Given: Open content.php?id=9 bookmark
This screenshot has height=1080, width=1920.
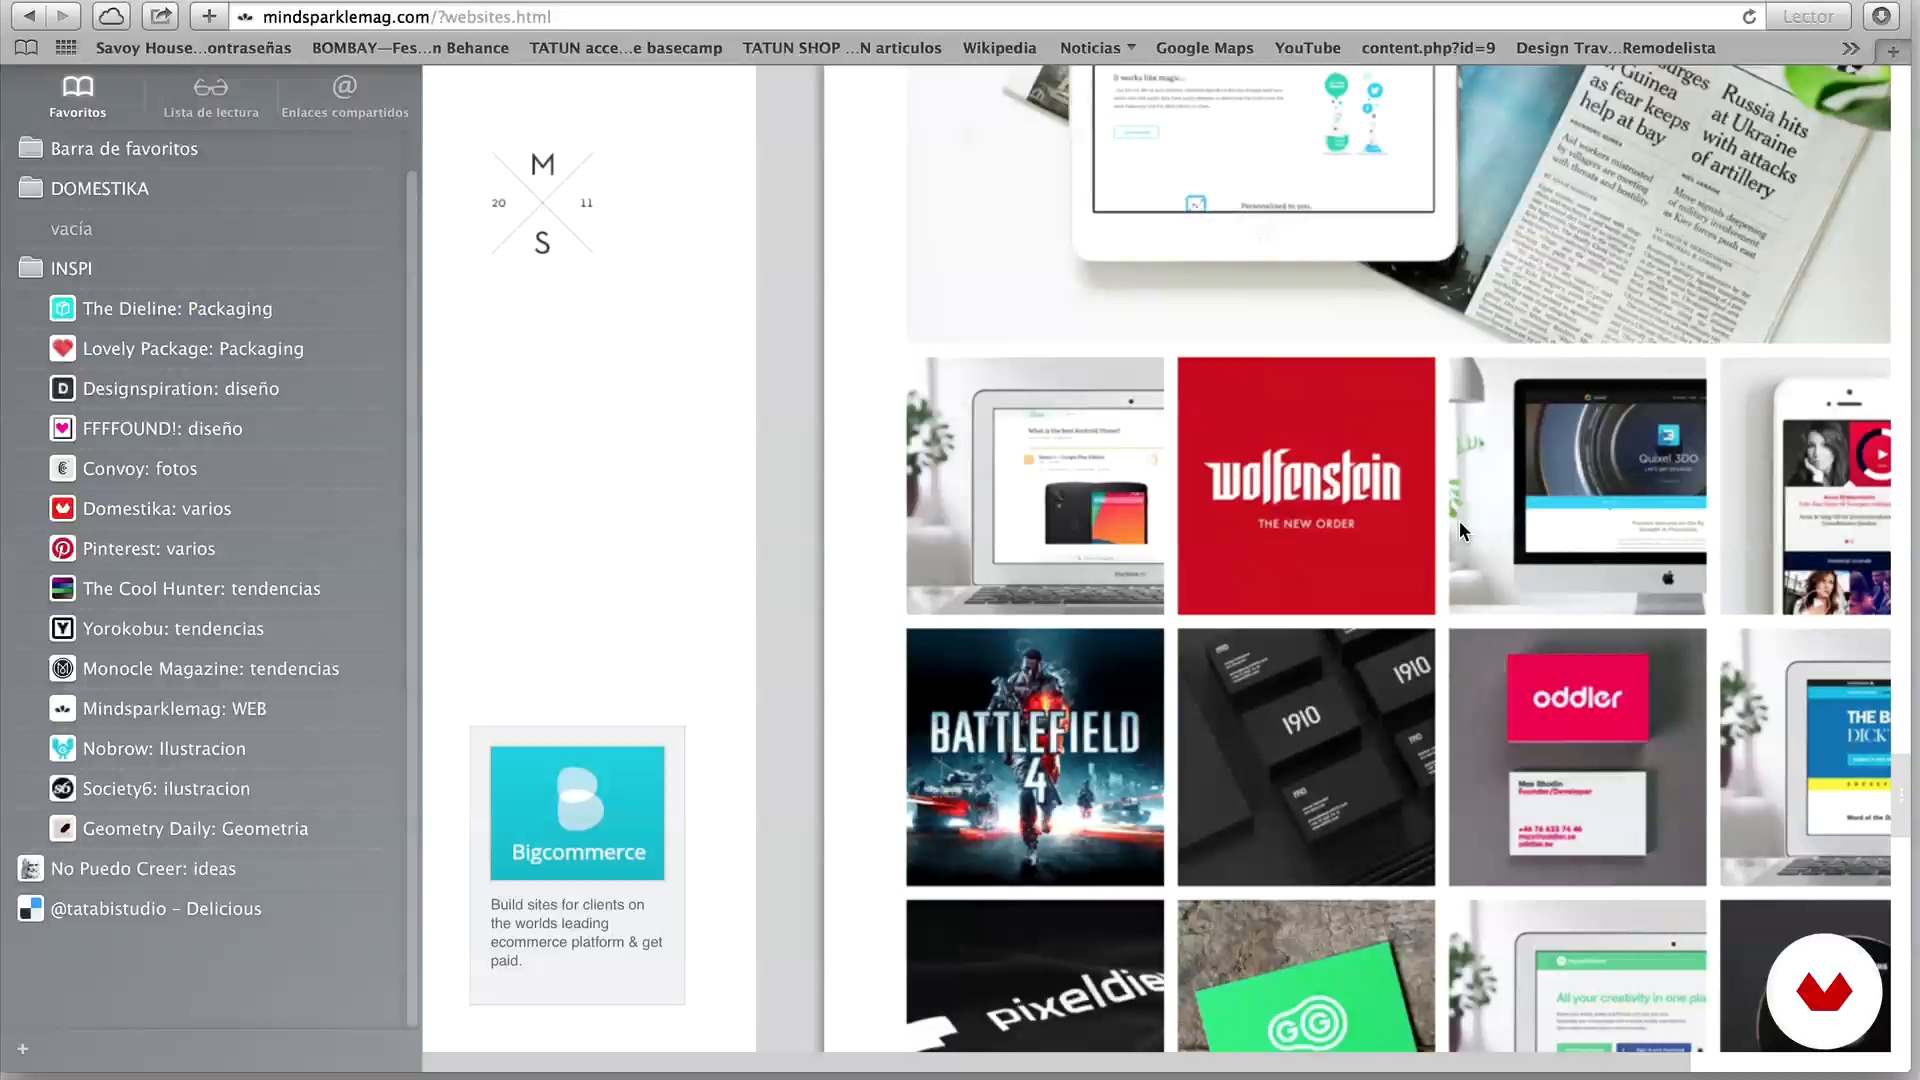Looking at the screenshot, I should 1428,48.
